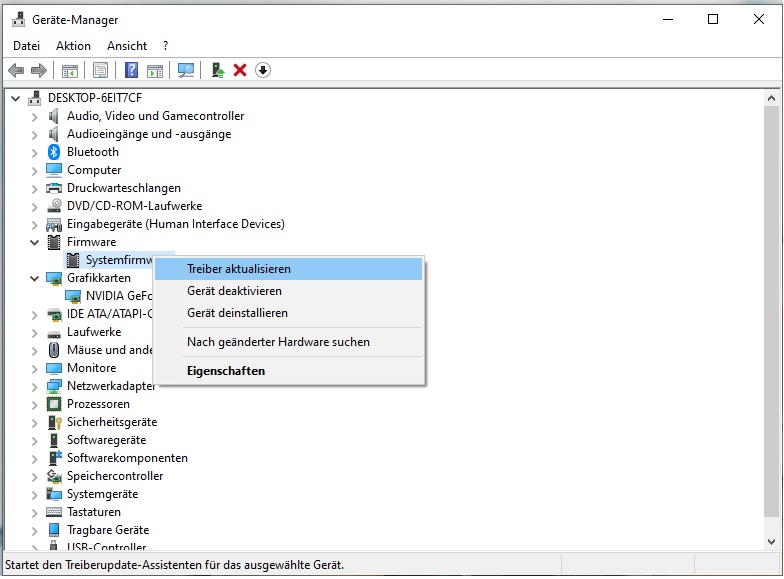This screenshot has height=579, width=784.
Task: Click the Bluetooth icon in the device tree
Action: click(54, 152)
